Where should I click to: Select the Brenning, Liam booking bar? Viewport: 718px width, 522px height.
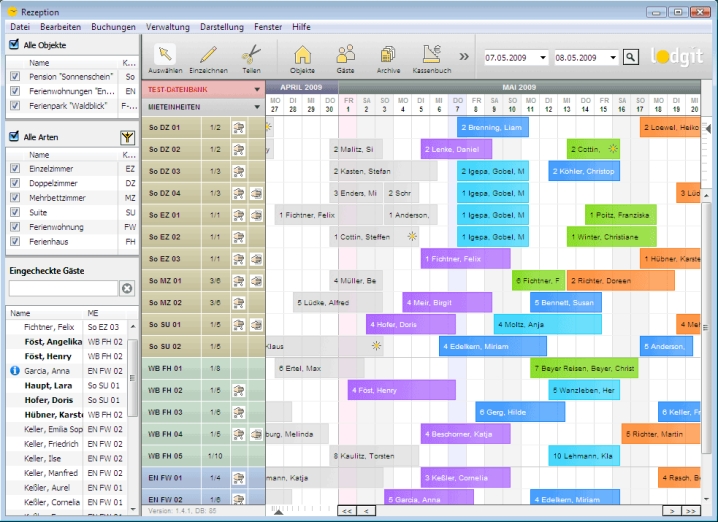click(492, 127)
